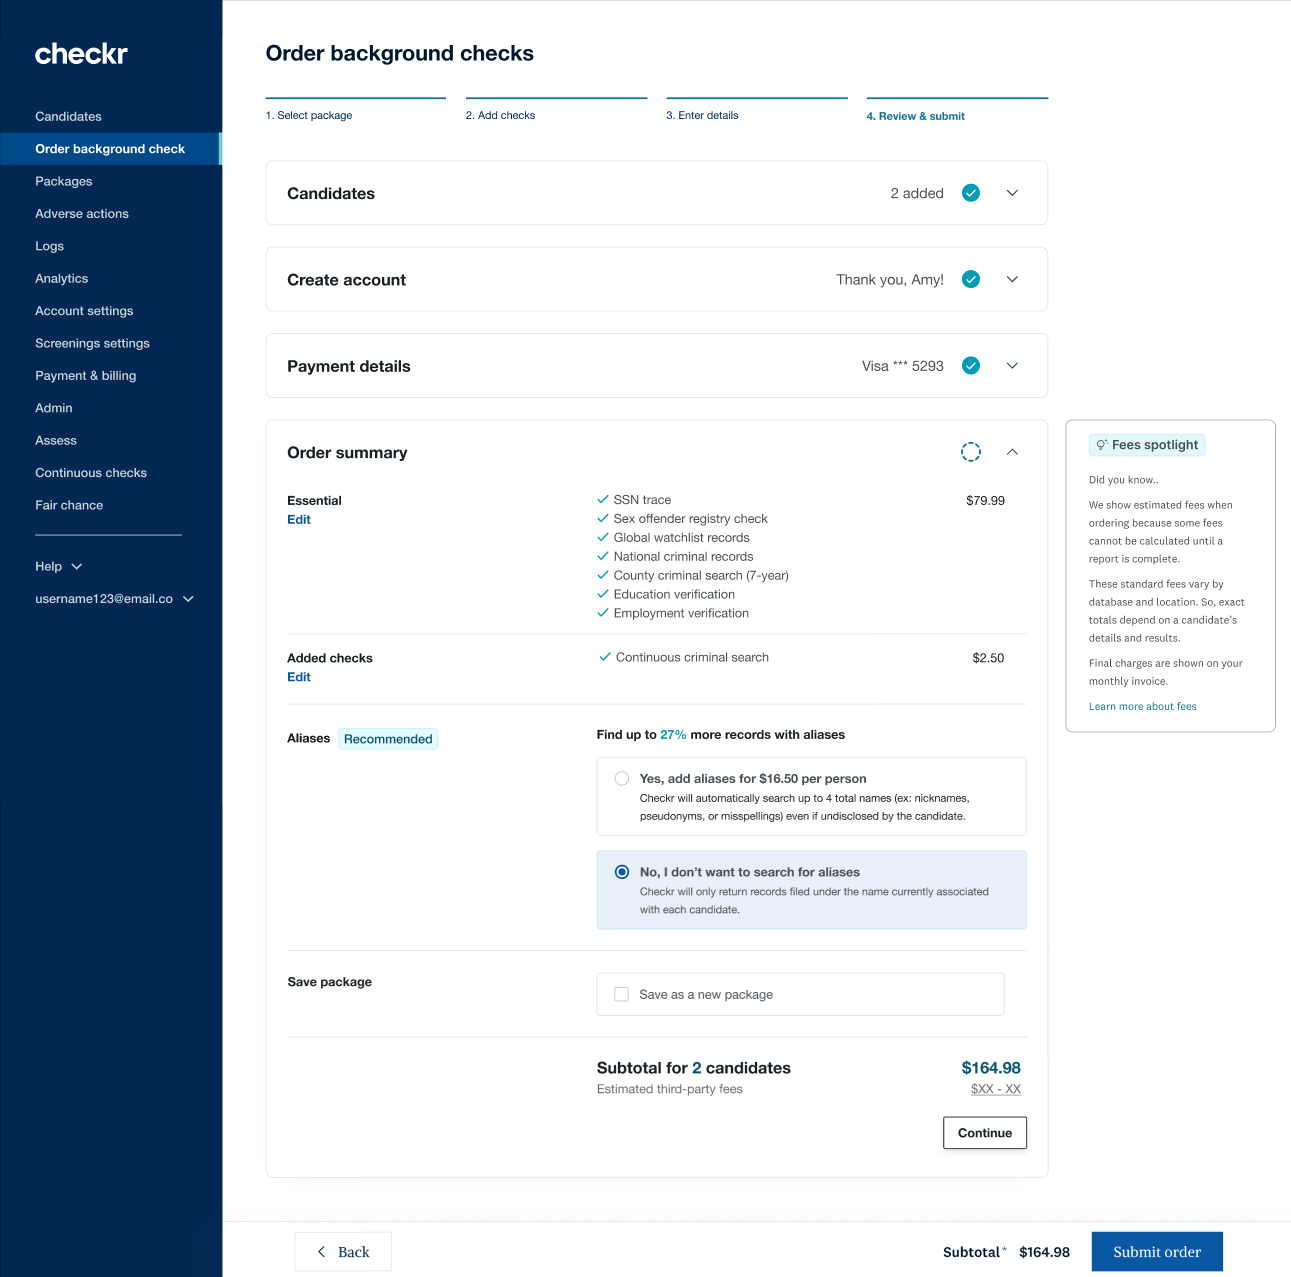Collapse the Order summary section chevron
Viewport: 1291px width, 1277px height.
(1012, 452)
